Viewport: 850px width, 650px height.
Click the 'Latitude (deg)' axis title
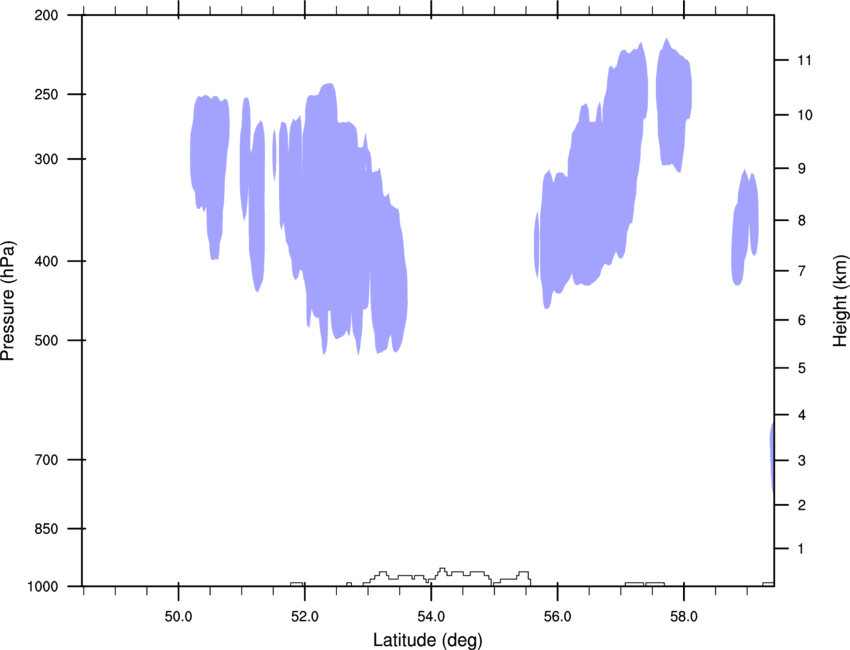pos(427,640)
